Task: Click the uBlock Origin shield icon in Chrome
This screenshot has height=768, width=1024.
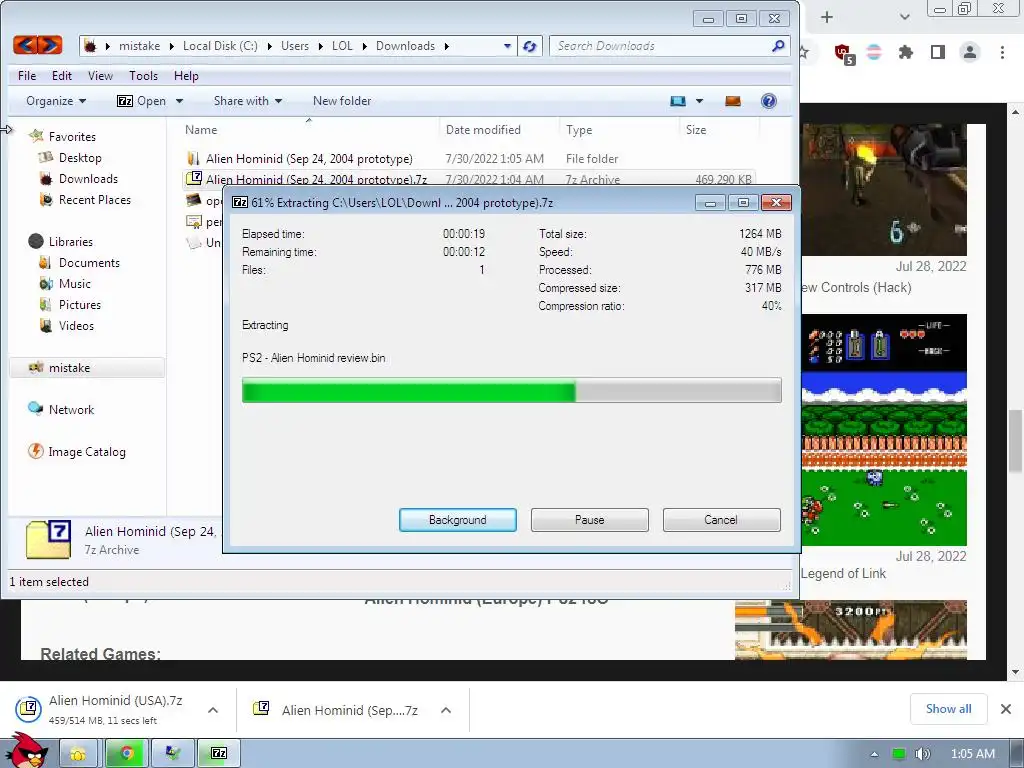Action: point(844,53)
